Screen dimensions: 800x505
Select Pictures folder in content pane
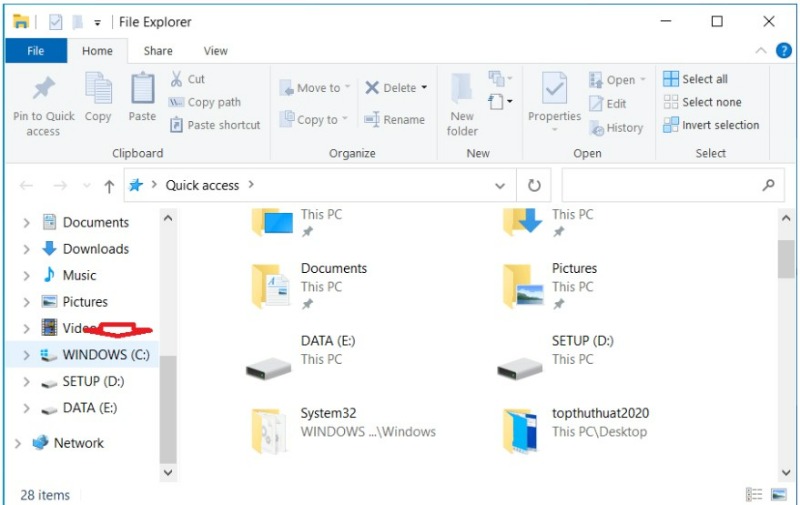pyautogui.click(x=550, y=286)
